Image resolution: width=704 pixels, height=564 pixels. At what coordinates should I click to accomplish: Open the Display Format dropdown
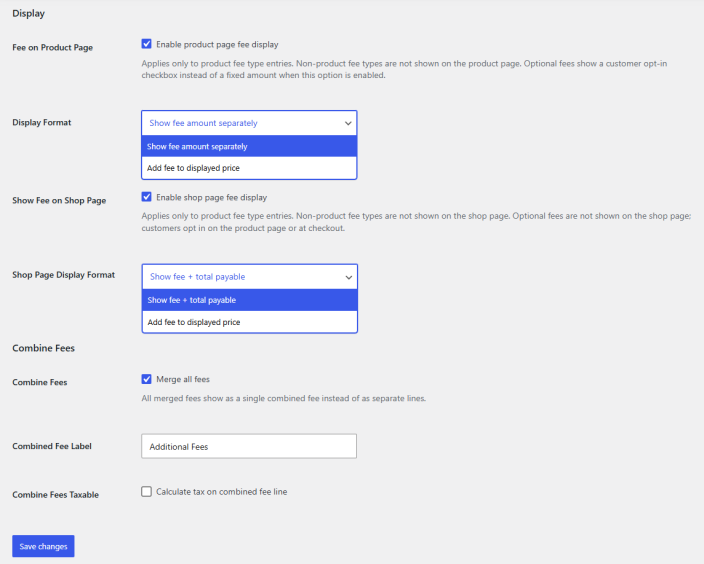[x=249, y=123]
